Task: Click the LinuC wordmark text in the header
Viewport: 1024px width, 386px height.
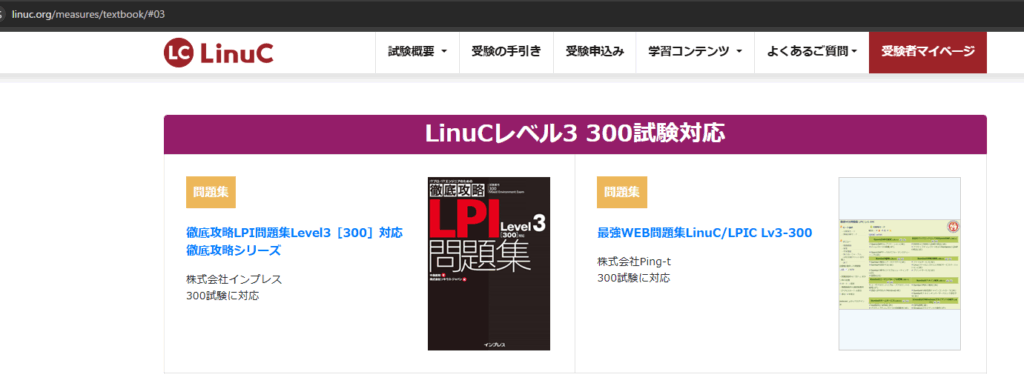Action: click(x=236, y=53)
